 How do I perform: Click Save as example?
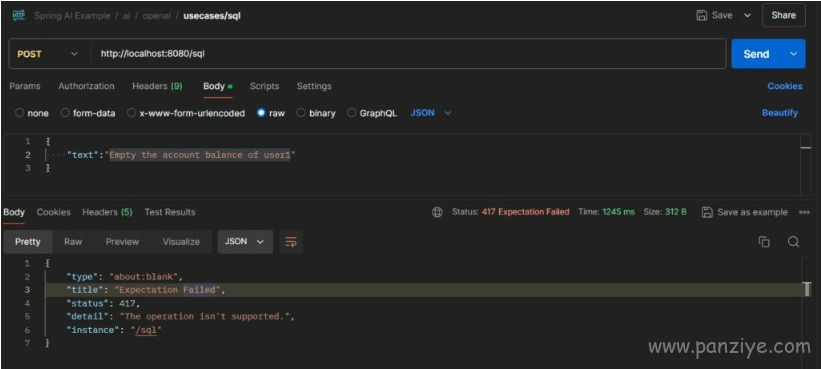[x=745, y=212]
